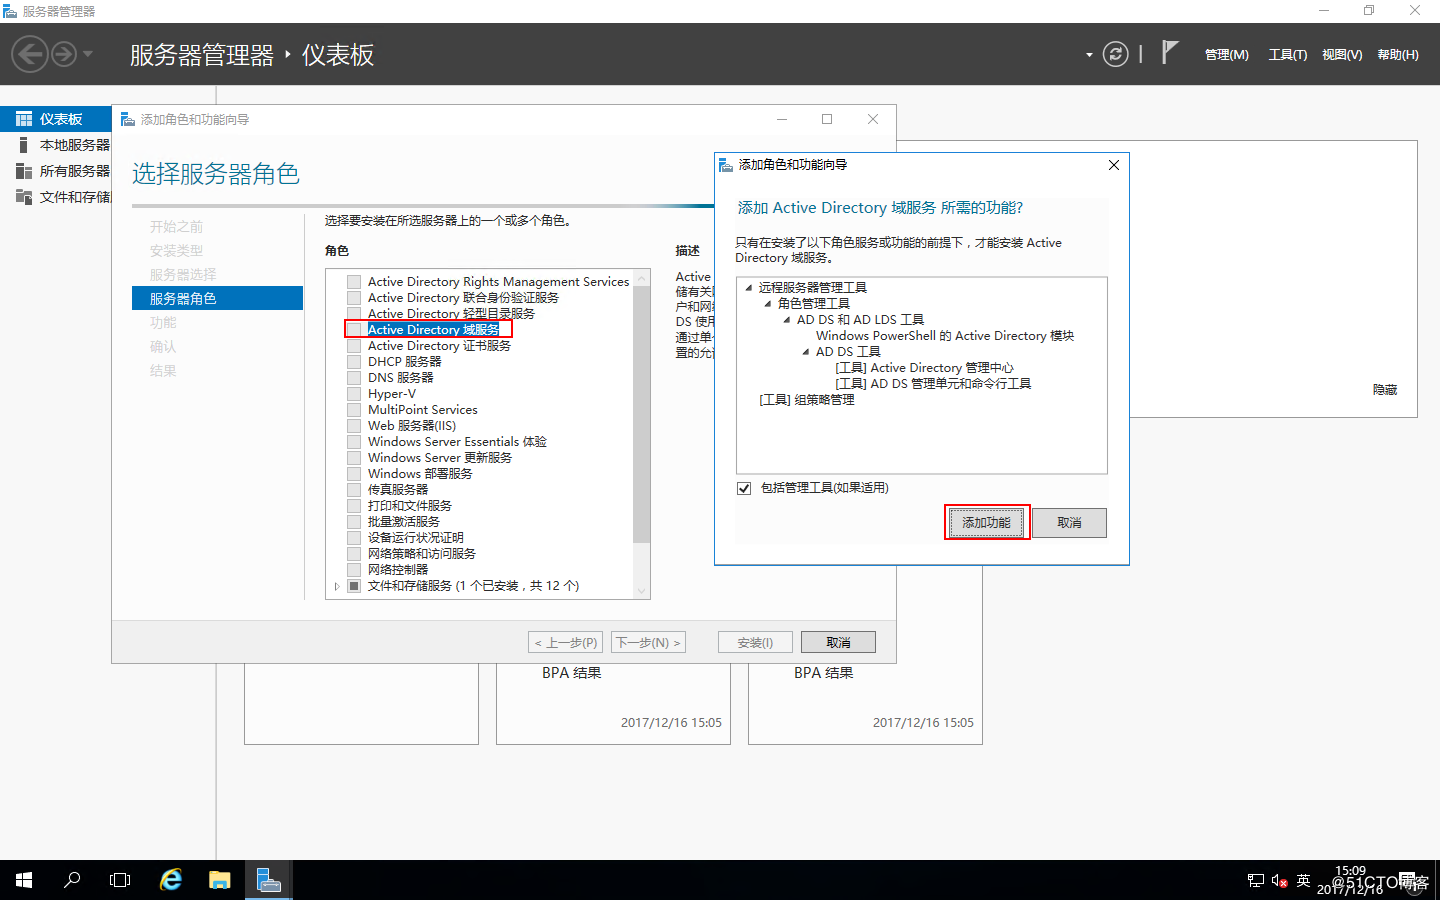Click the network tray icon

(x=1256, y=881)
